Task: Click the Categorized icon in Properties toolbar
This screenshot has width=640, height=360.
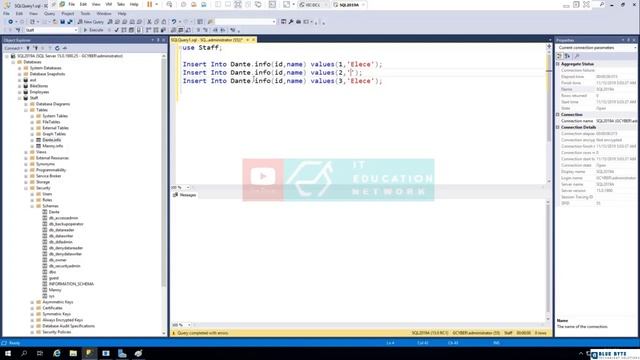Action: (x=560, y=56)
